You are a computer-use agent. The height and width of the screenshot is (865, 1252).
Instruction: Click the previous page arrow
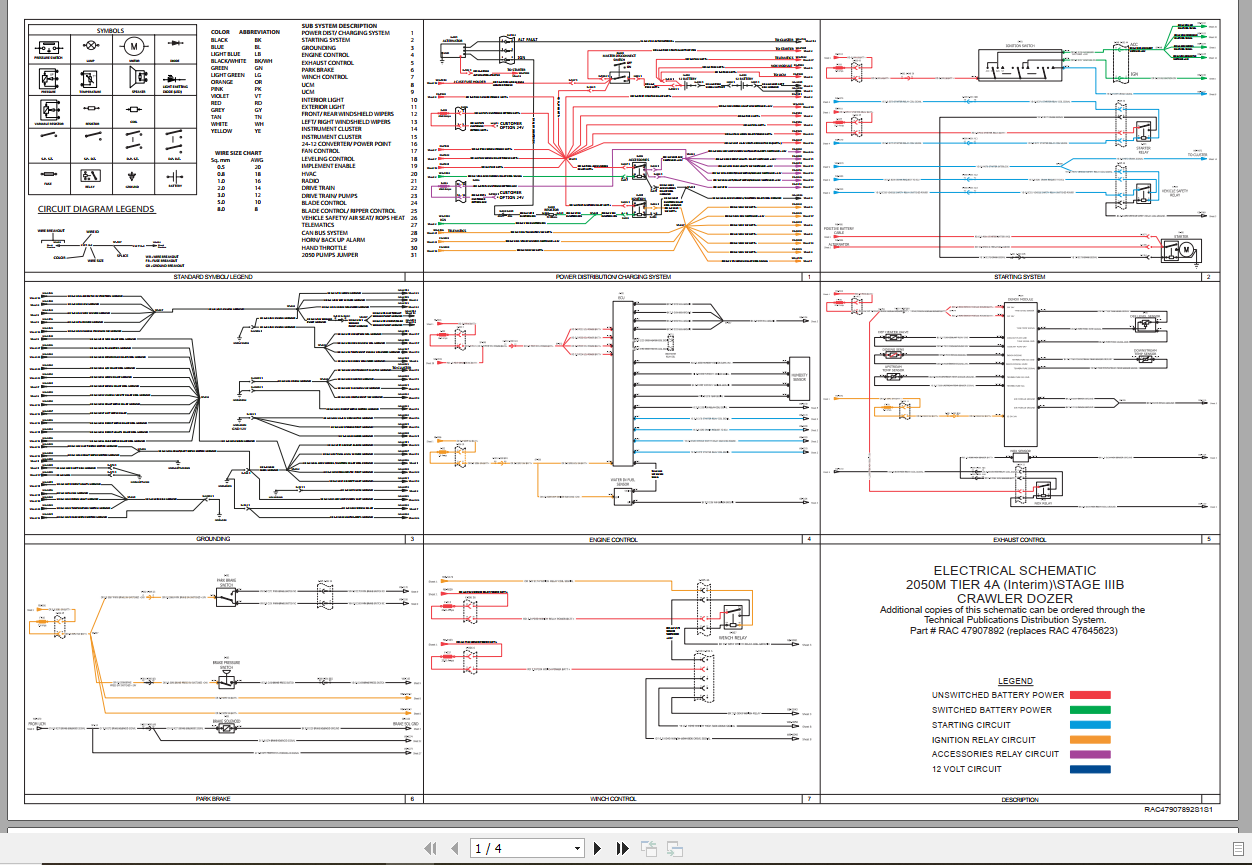pos(453,849)
